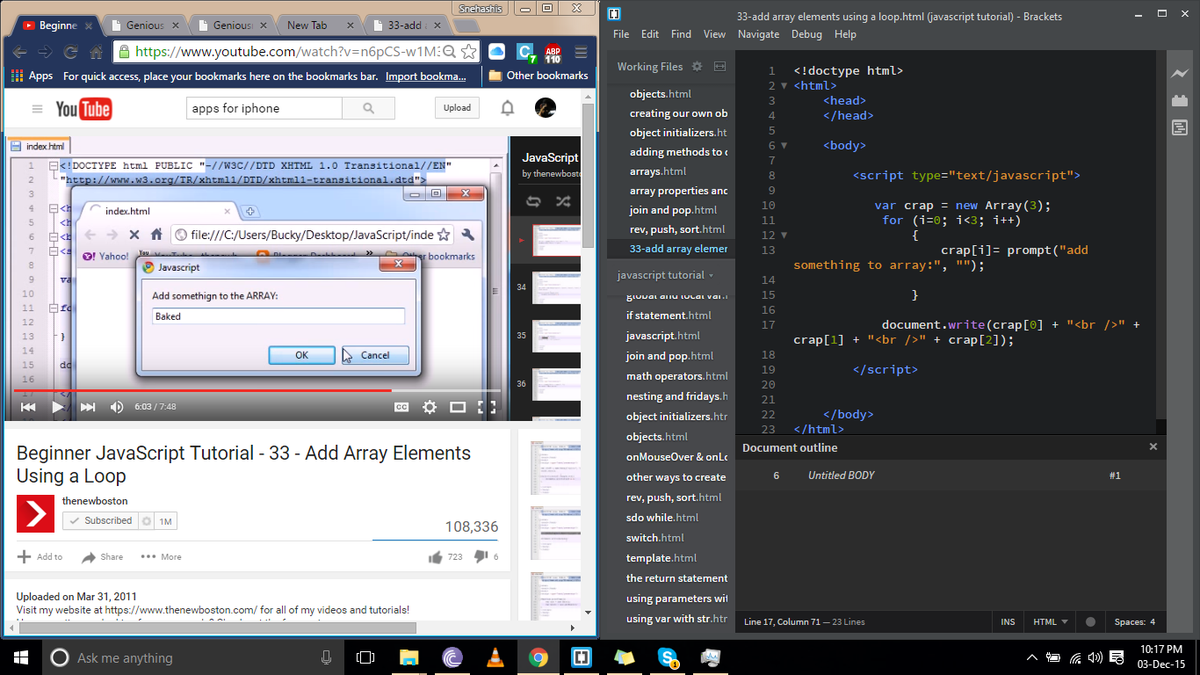
Task: Click iCloud extension icon in Chrome
Action: [x=497, y=51]
